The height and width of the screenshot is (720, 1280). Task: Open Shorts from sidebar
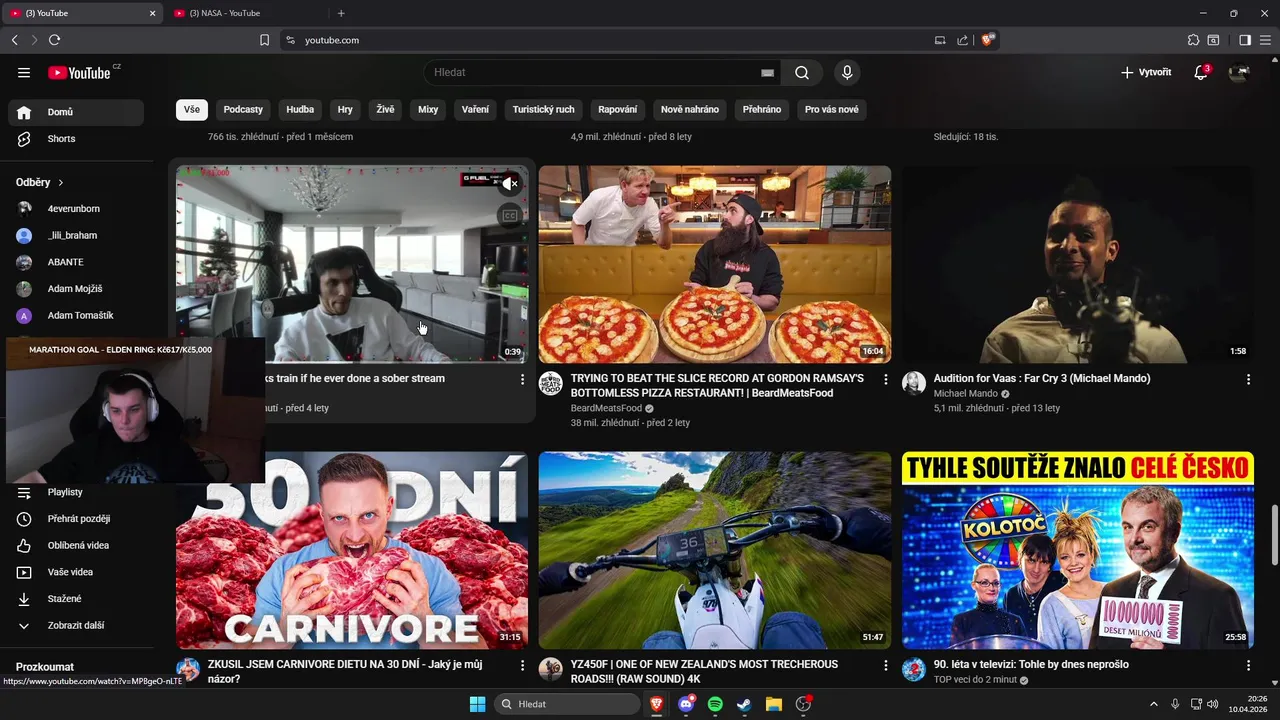[76, 139]
